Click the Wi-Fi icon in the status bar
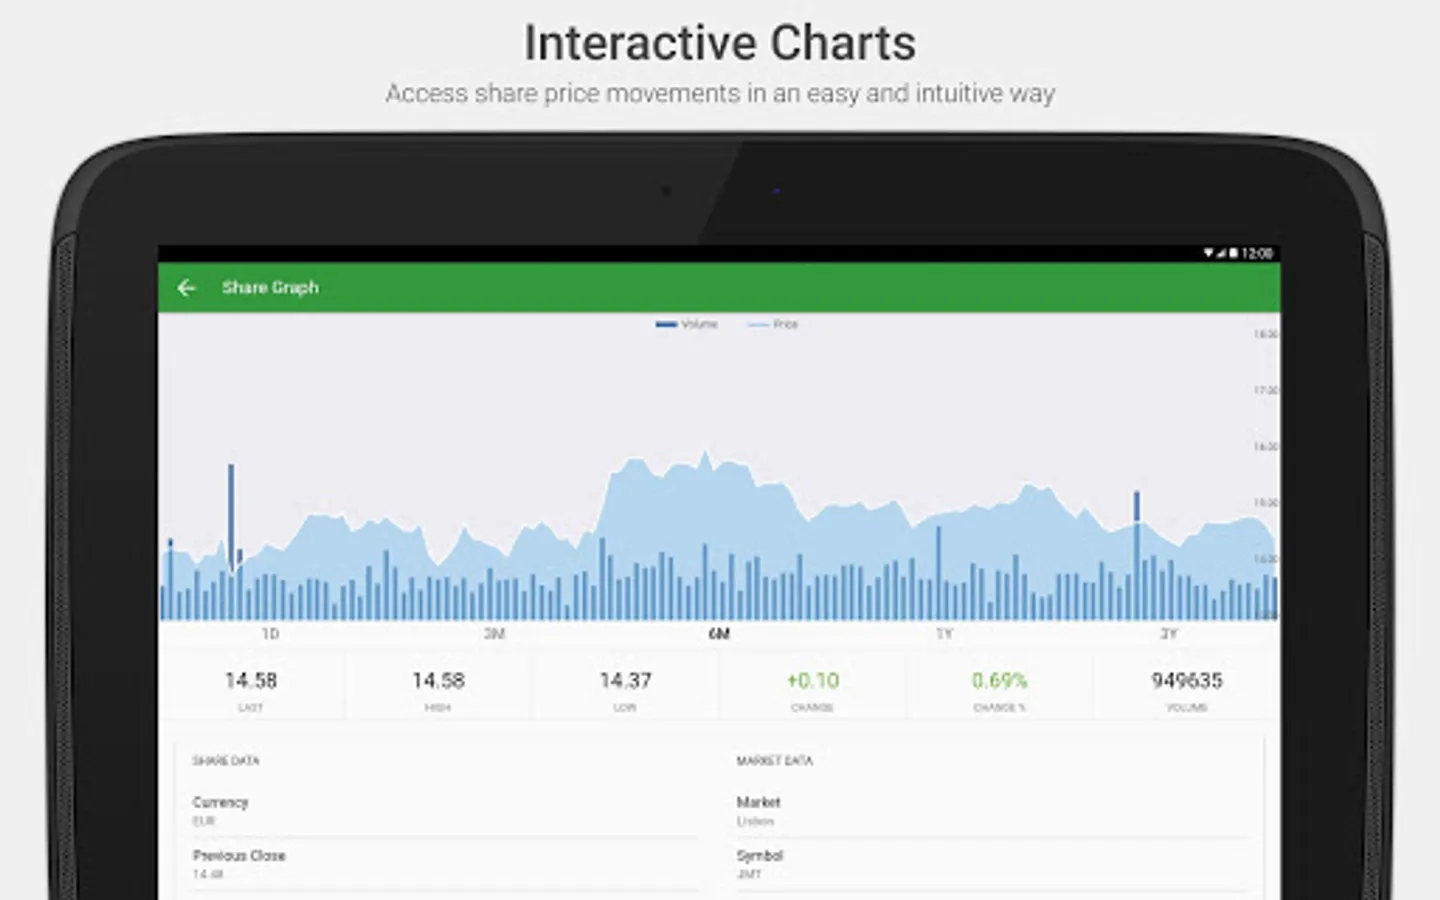Screen dimensions: 1440x900 pos(1208,253)
